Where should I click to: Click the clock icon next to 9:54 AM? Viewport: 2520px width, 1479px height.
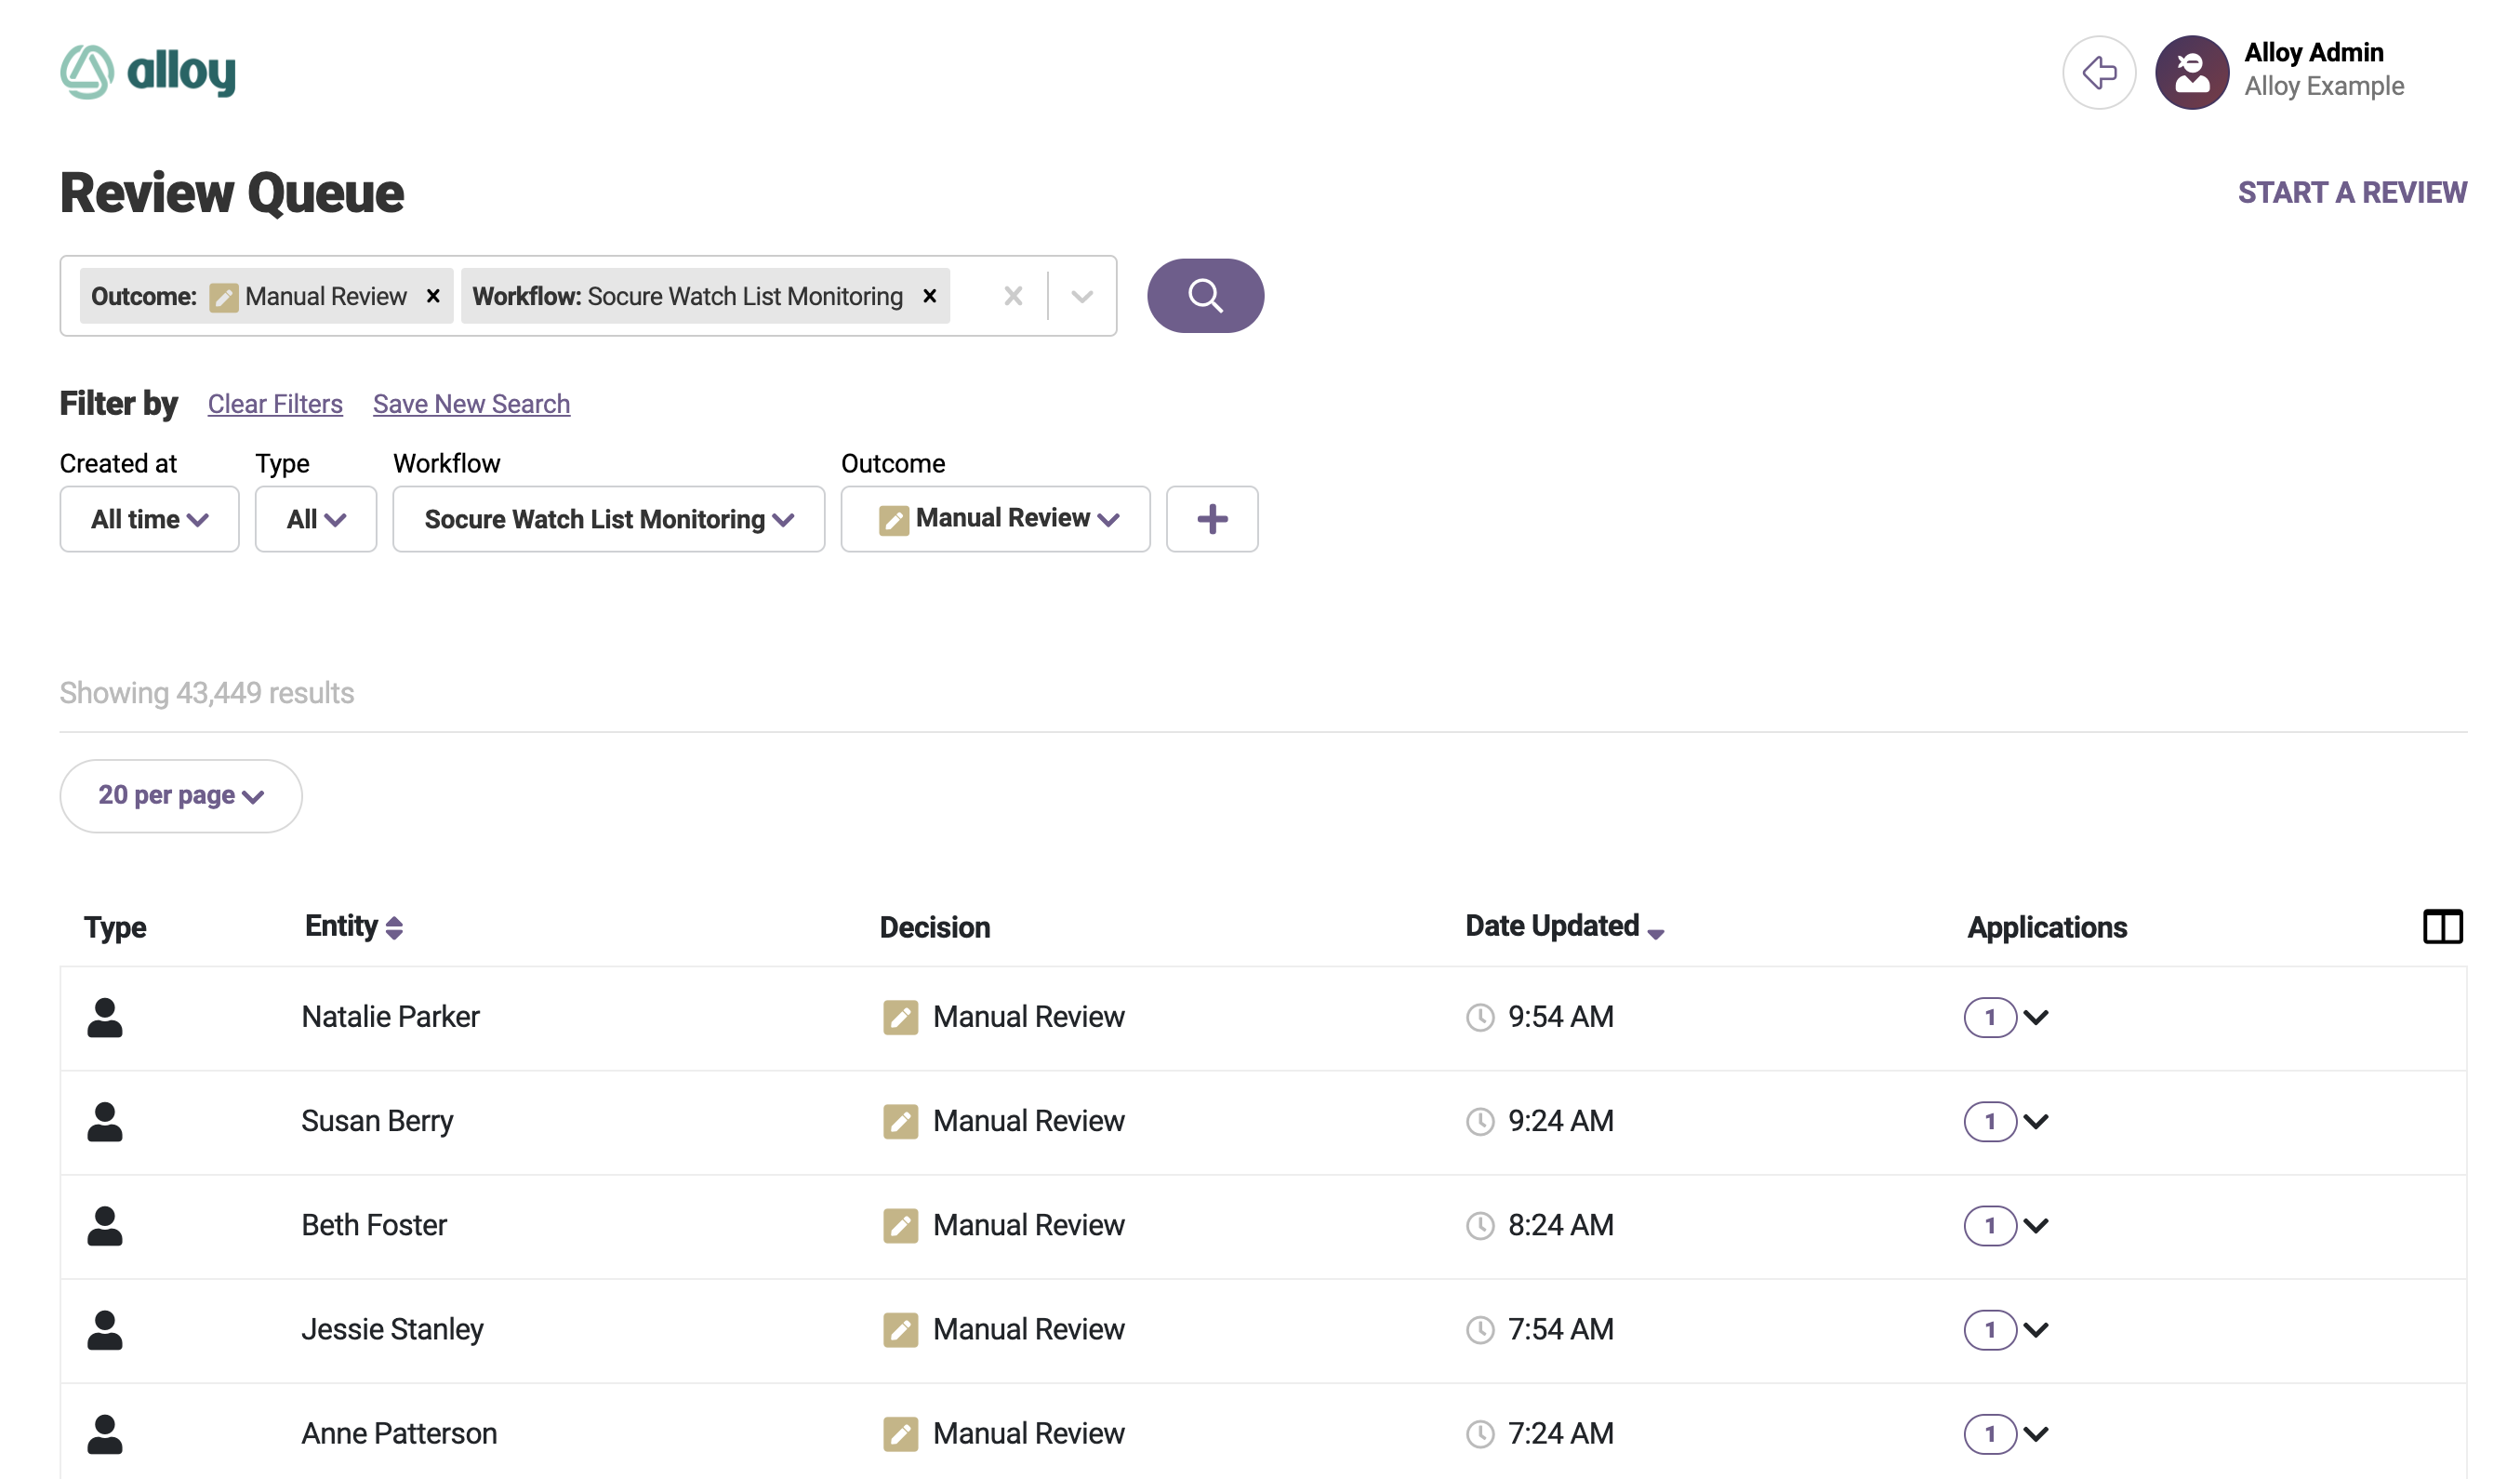1480,1018
